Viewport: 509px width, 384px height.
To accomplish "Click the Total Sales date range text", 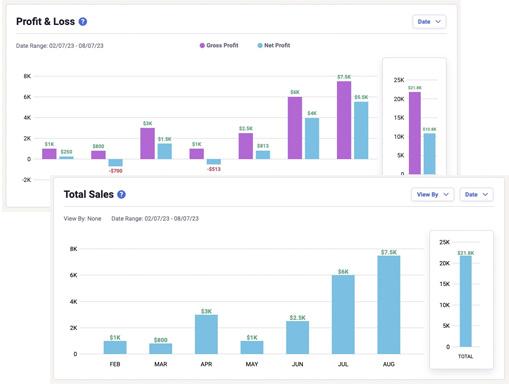I will (x=155, y=219).
